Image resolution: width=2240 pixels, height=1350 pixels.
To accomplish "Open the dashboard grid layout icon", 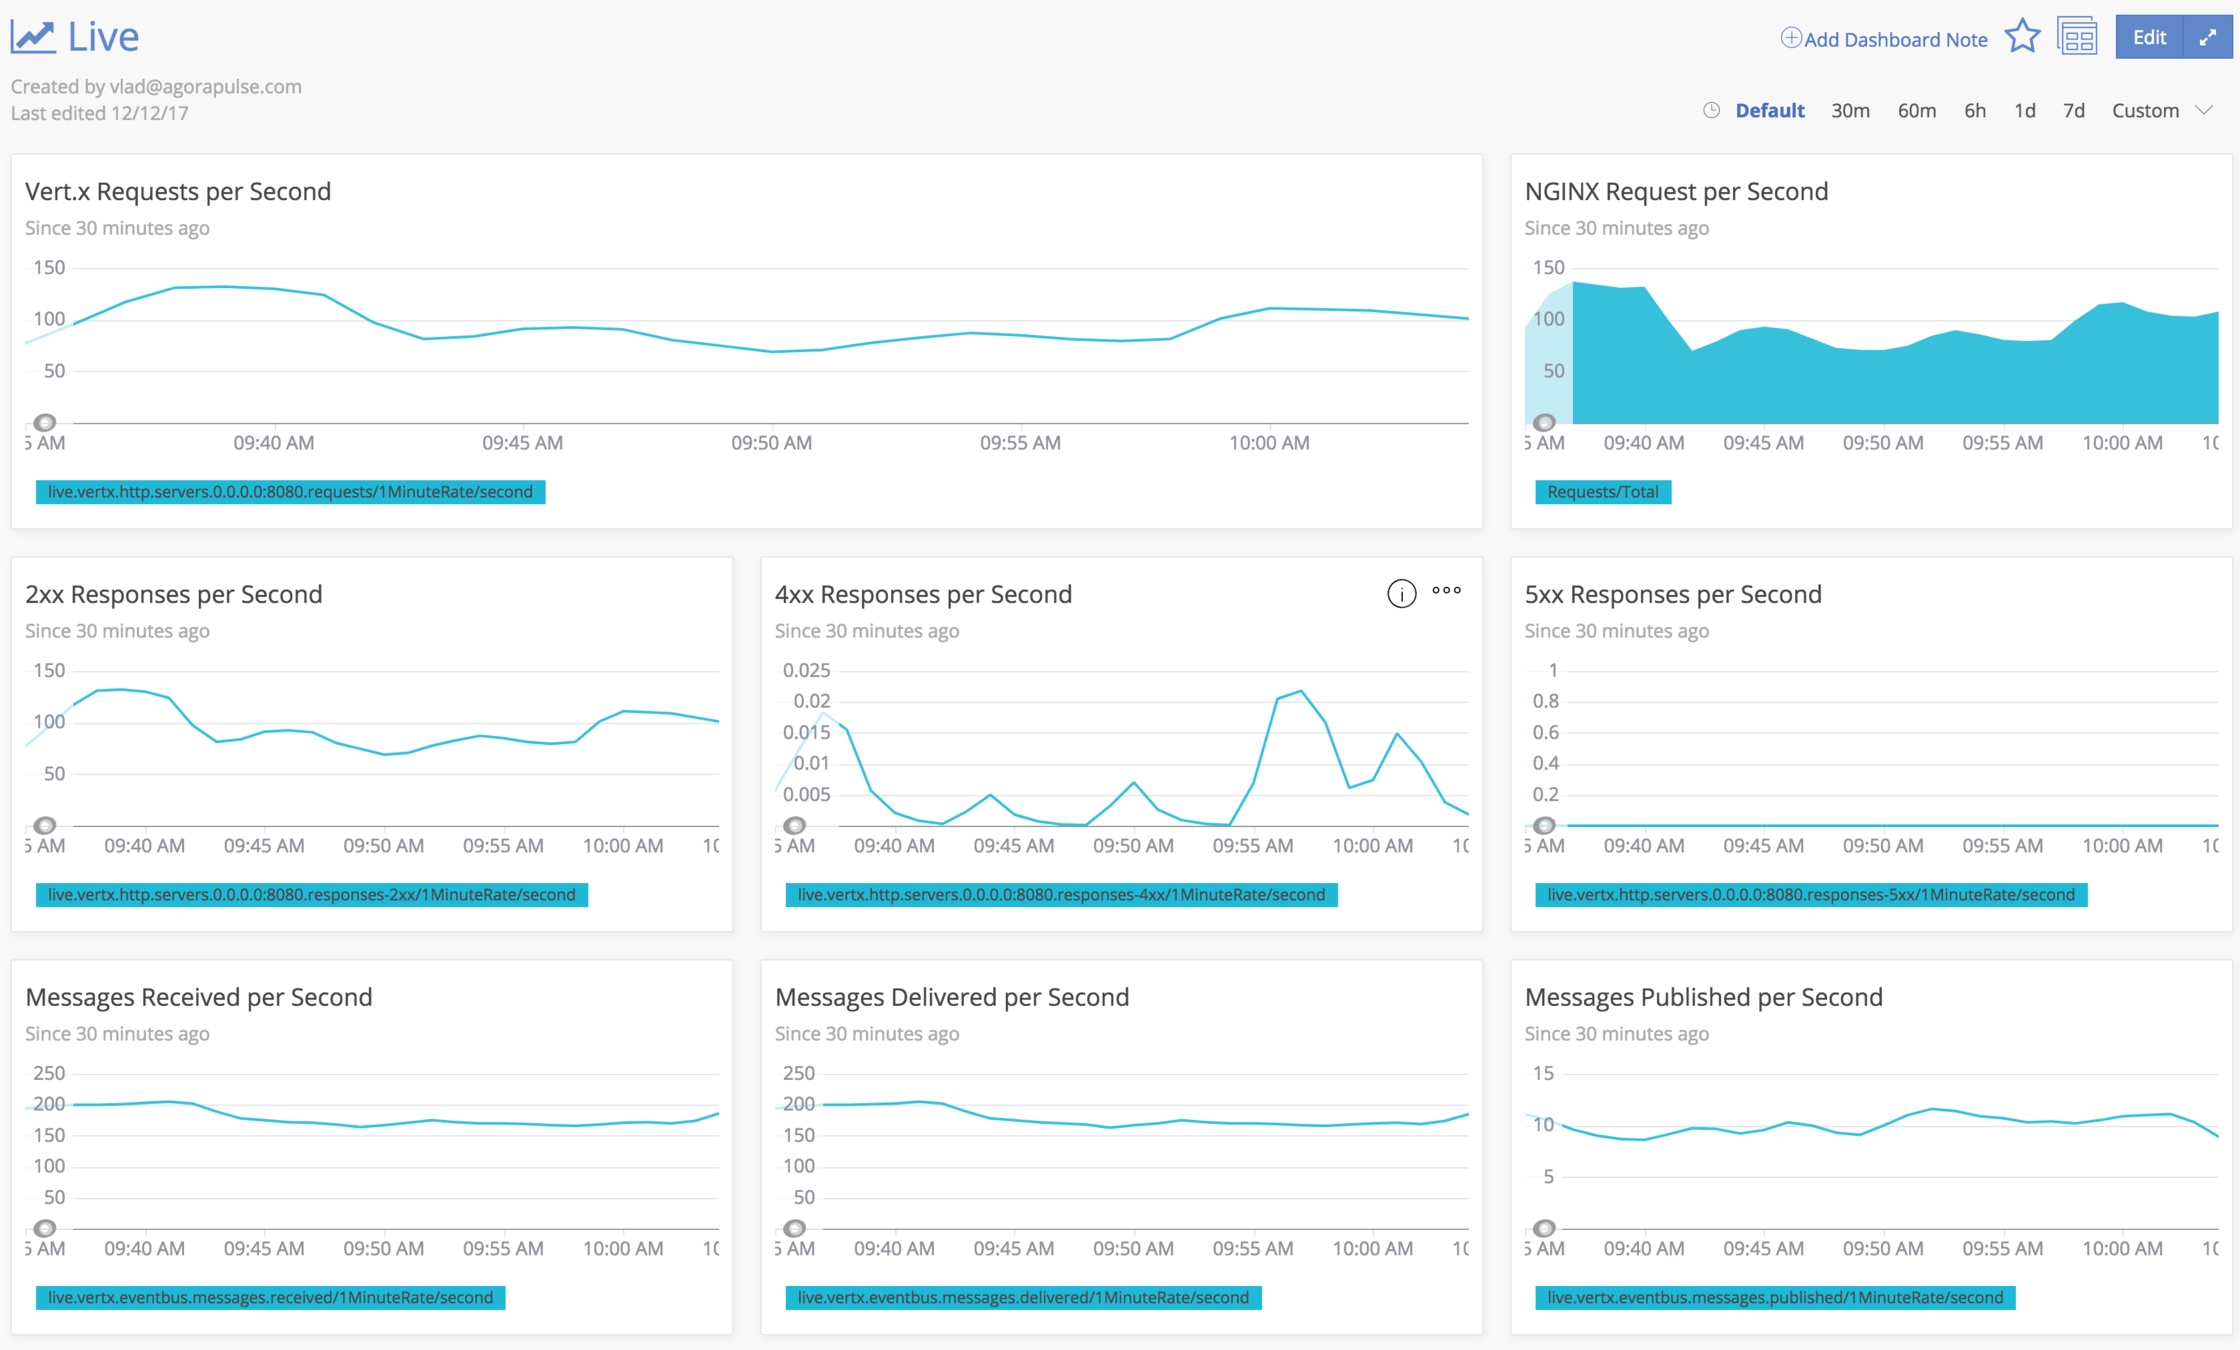I will click(2077, 37).
